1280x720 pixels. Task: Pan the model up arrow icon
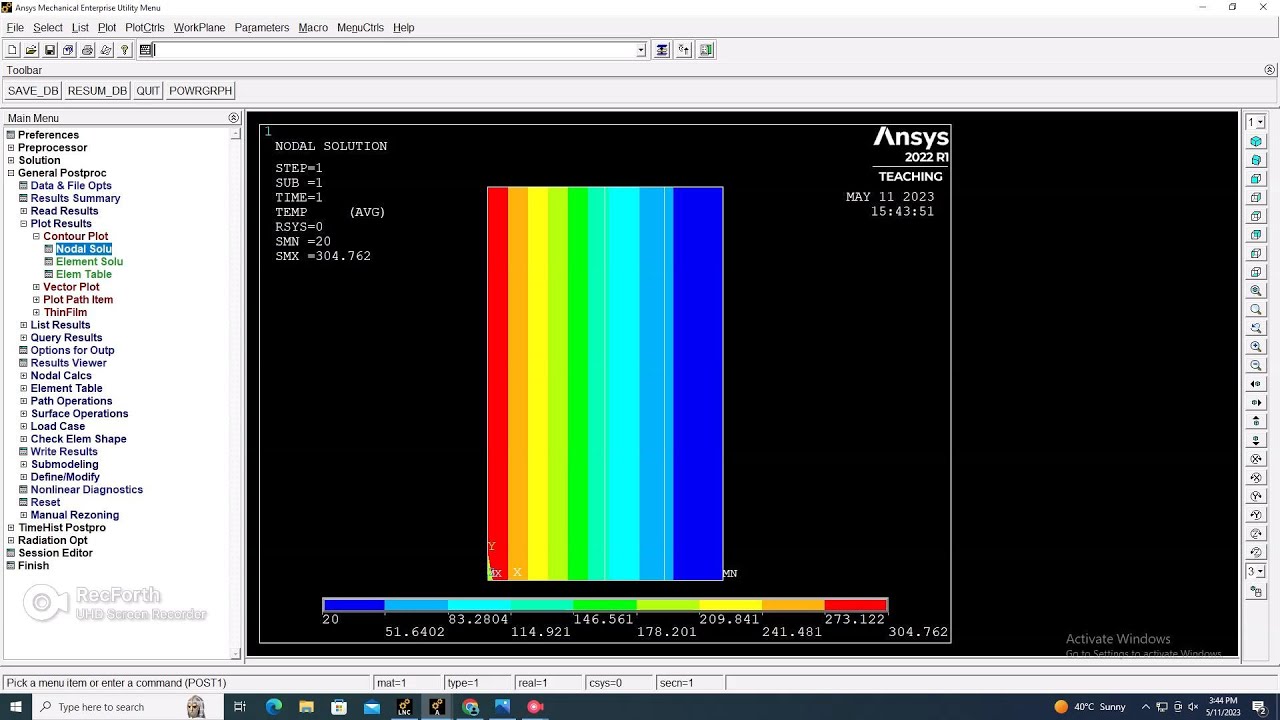1256,421
